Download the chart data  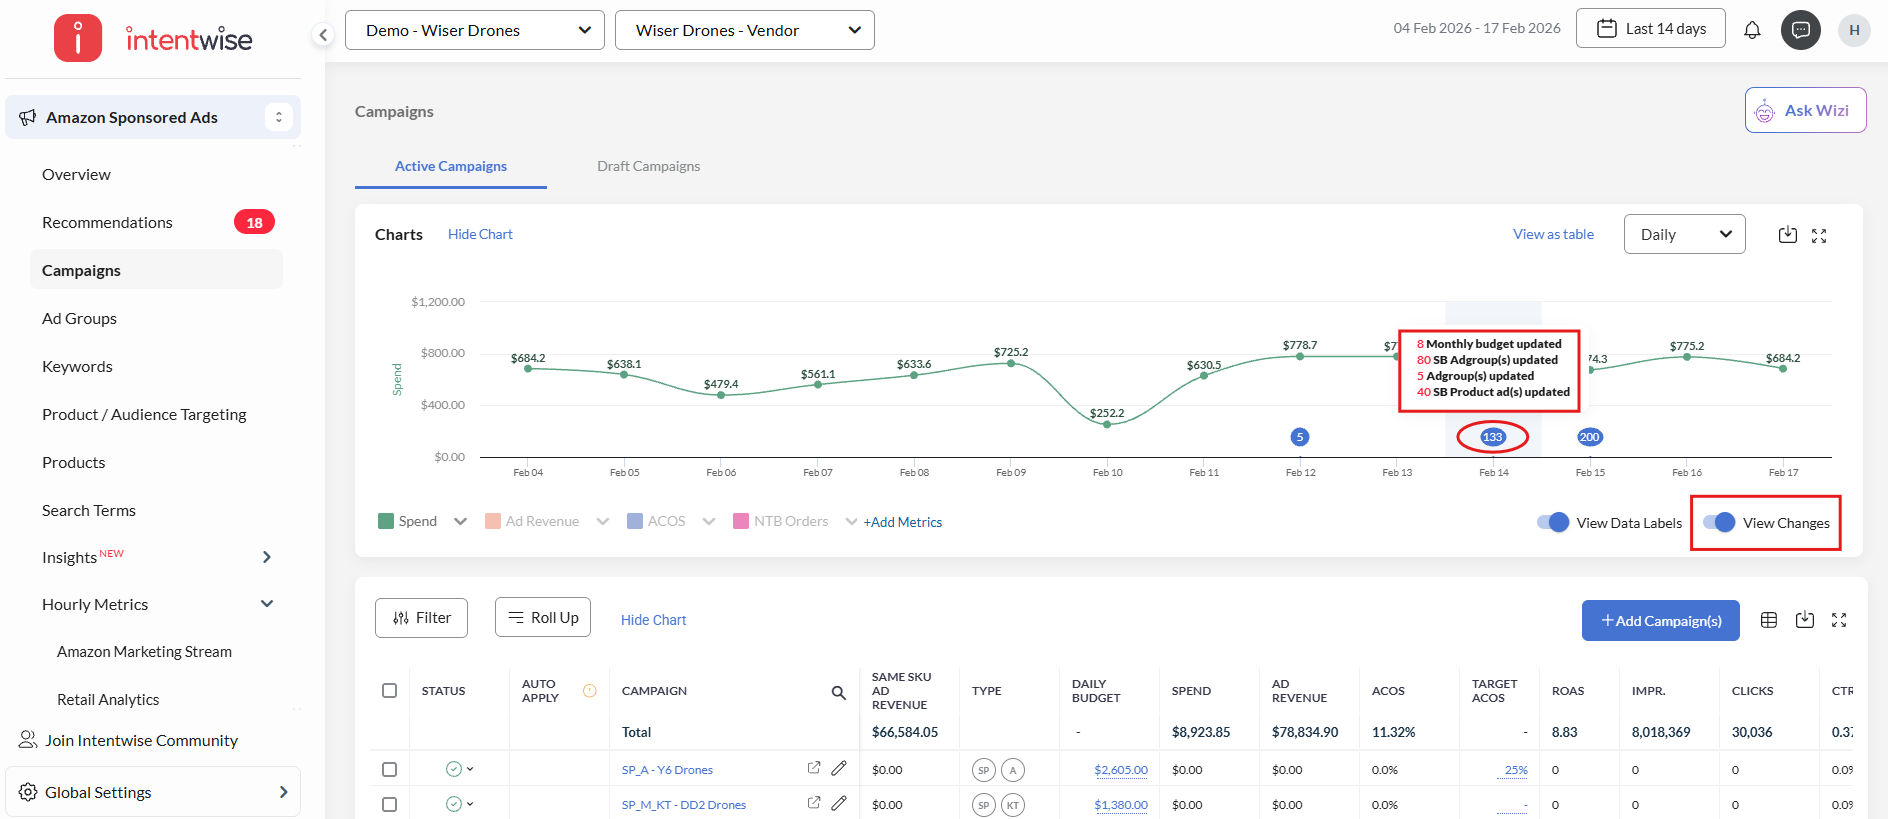(x=1787, y=235)
